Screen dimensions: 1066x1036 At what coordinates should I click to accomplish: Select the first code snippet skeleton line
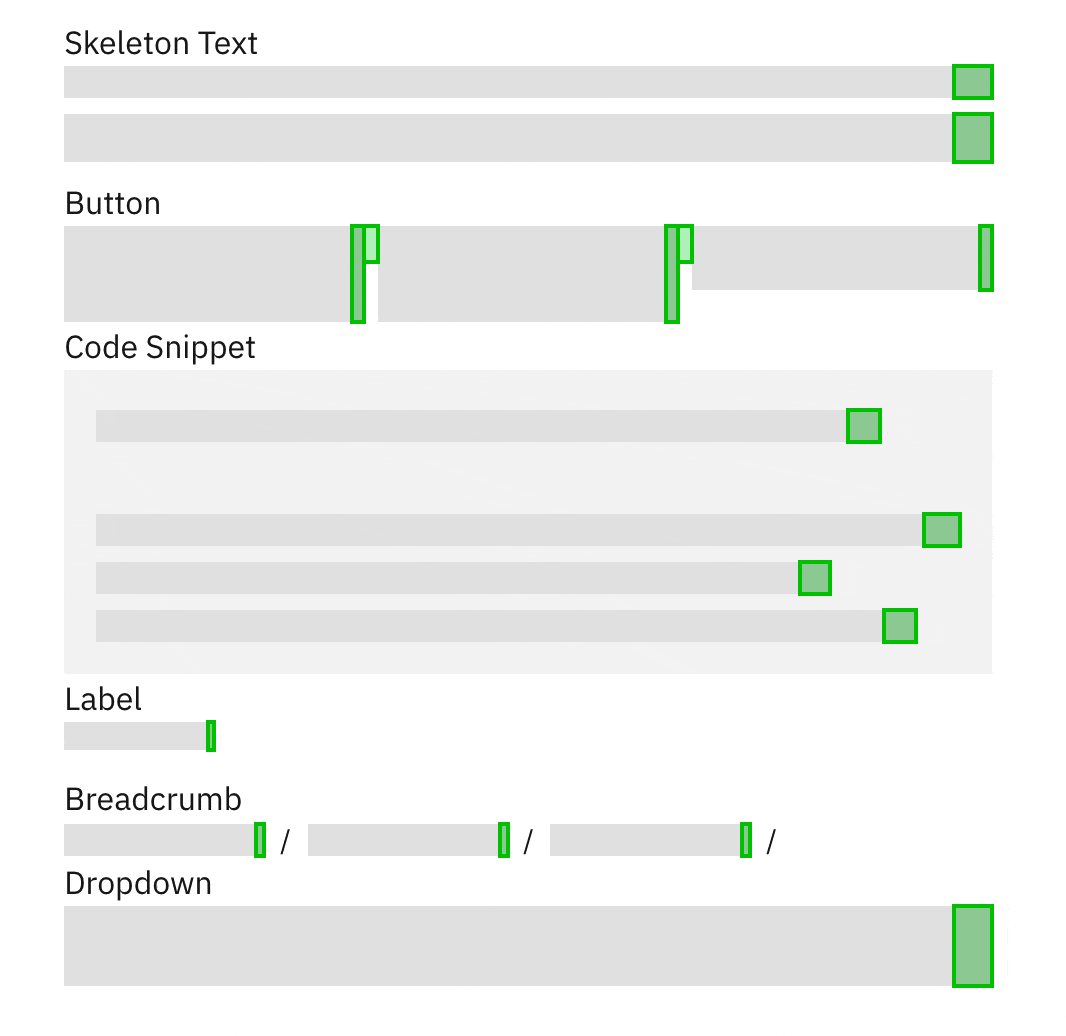click(x=470, y=425)
